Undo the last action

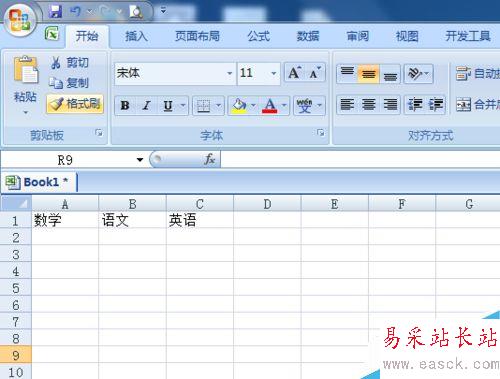click(x=75, y=12)
